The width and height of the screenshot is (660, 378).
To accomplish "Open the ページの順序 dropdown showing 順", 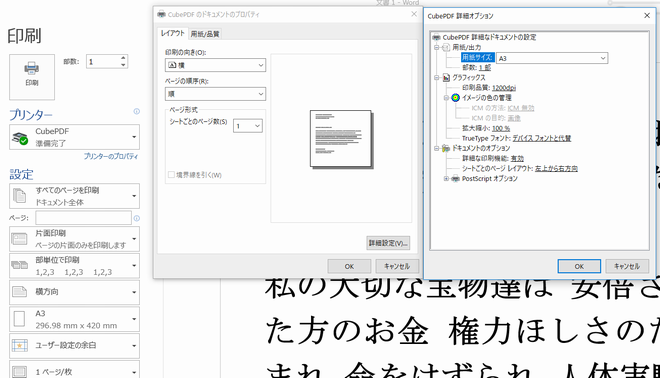I will (215, 94).
